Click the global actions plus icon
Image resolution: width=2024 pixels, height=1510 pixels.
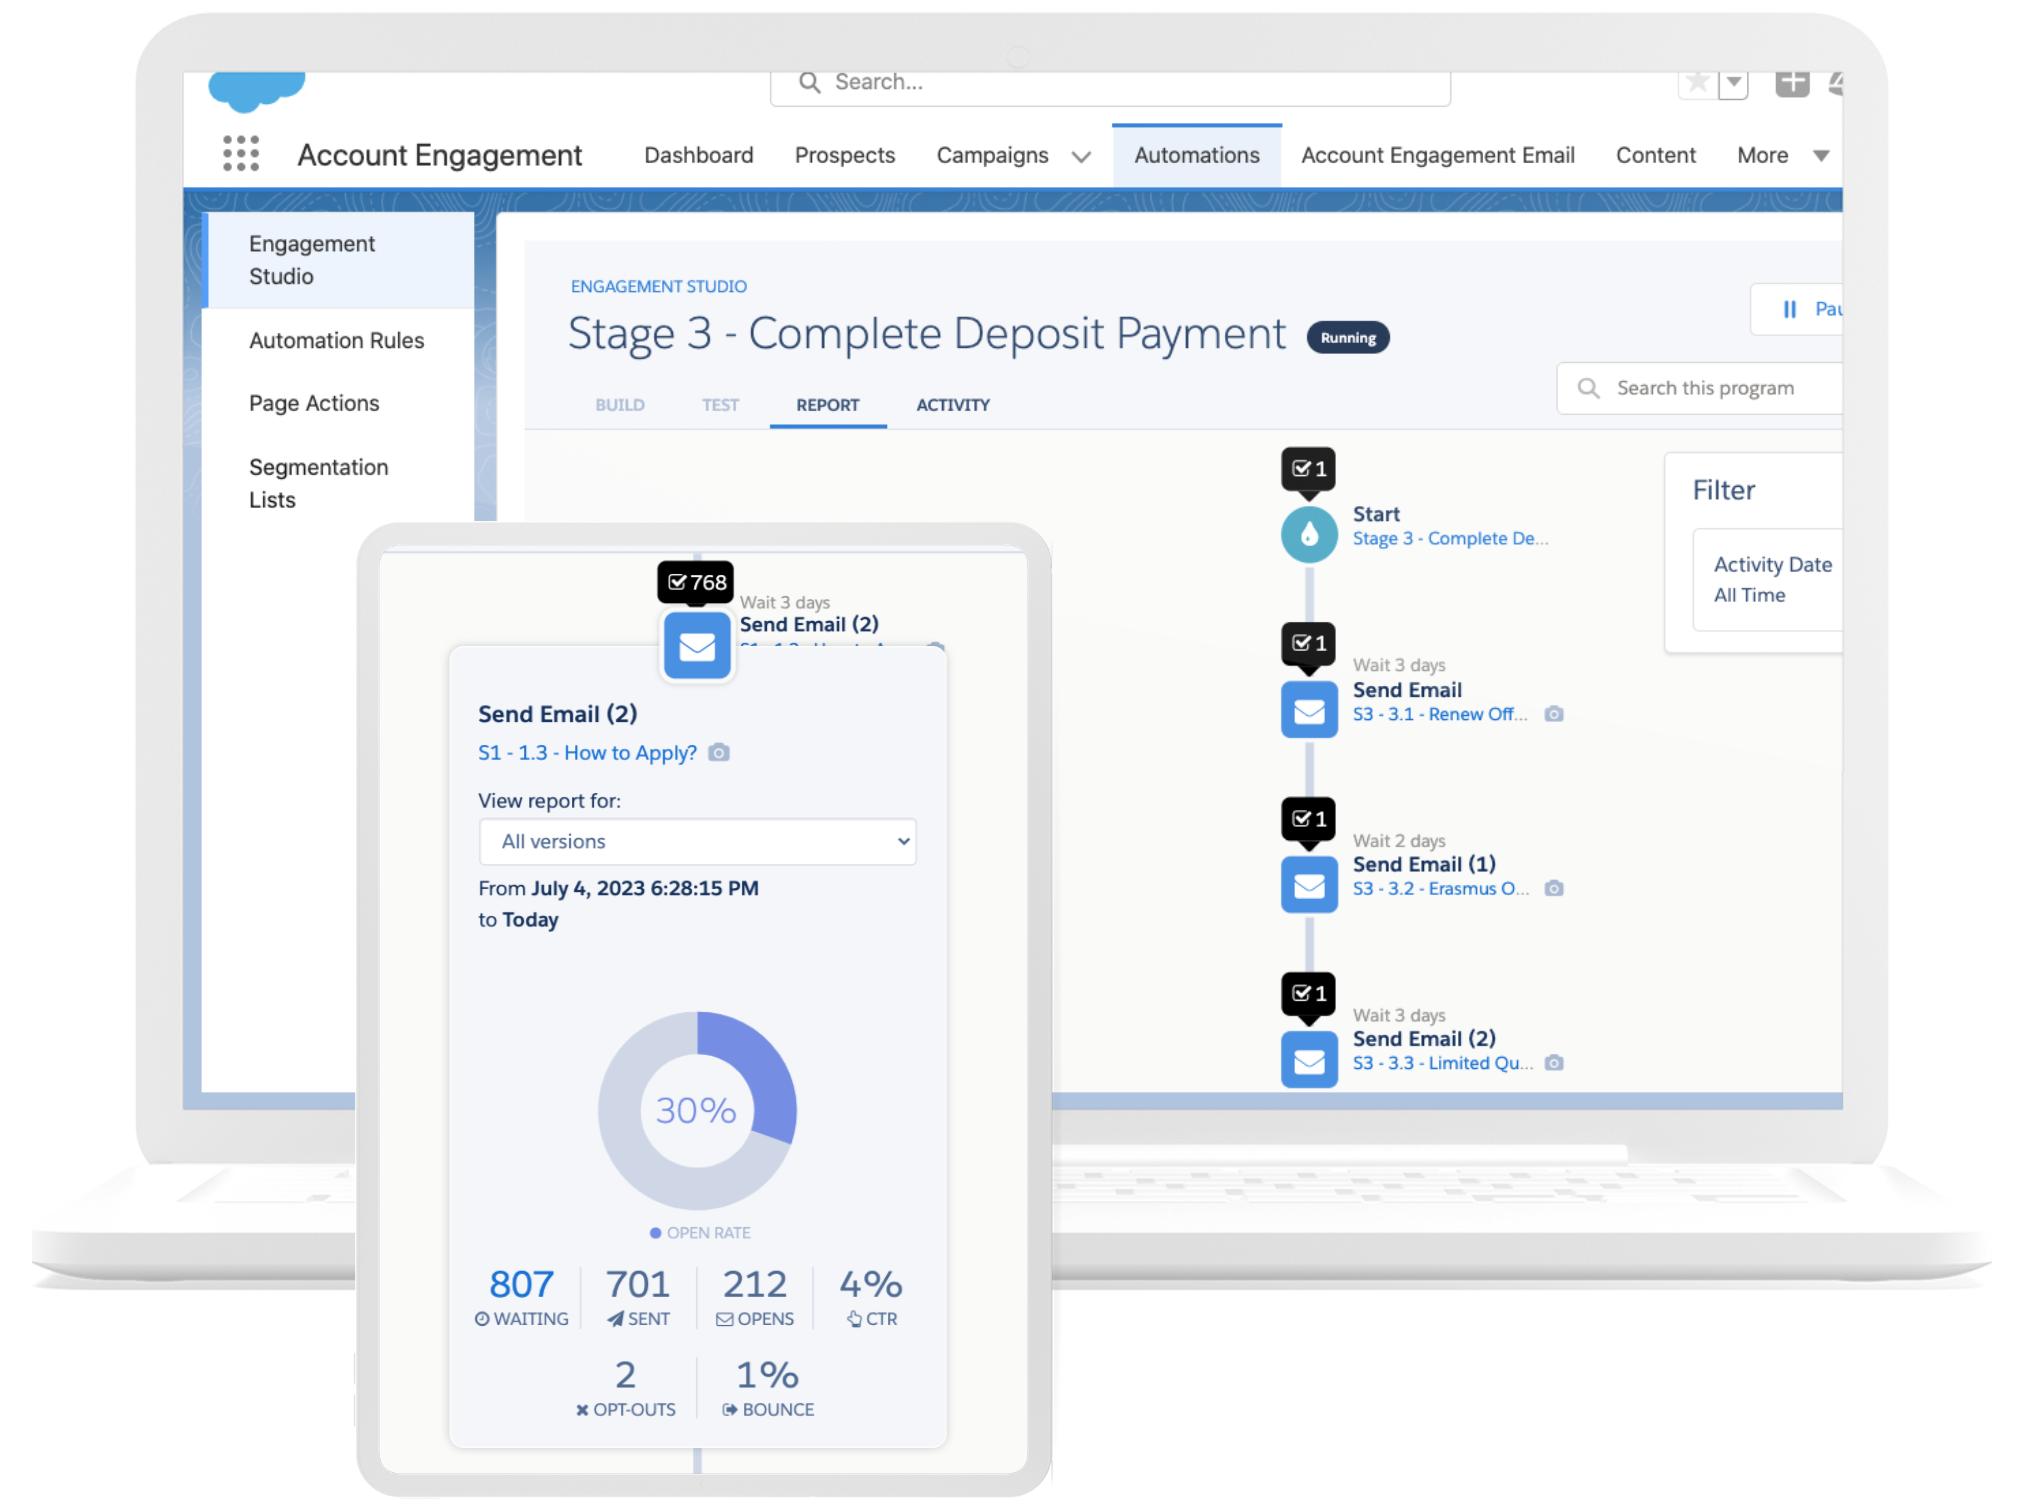point(1792,83)
